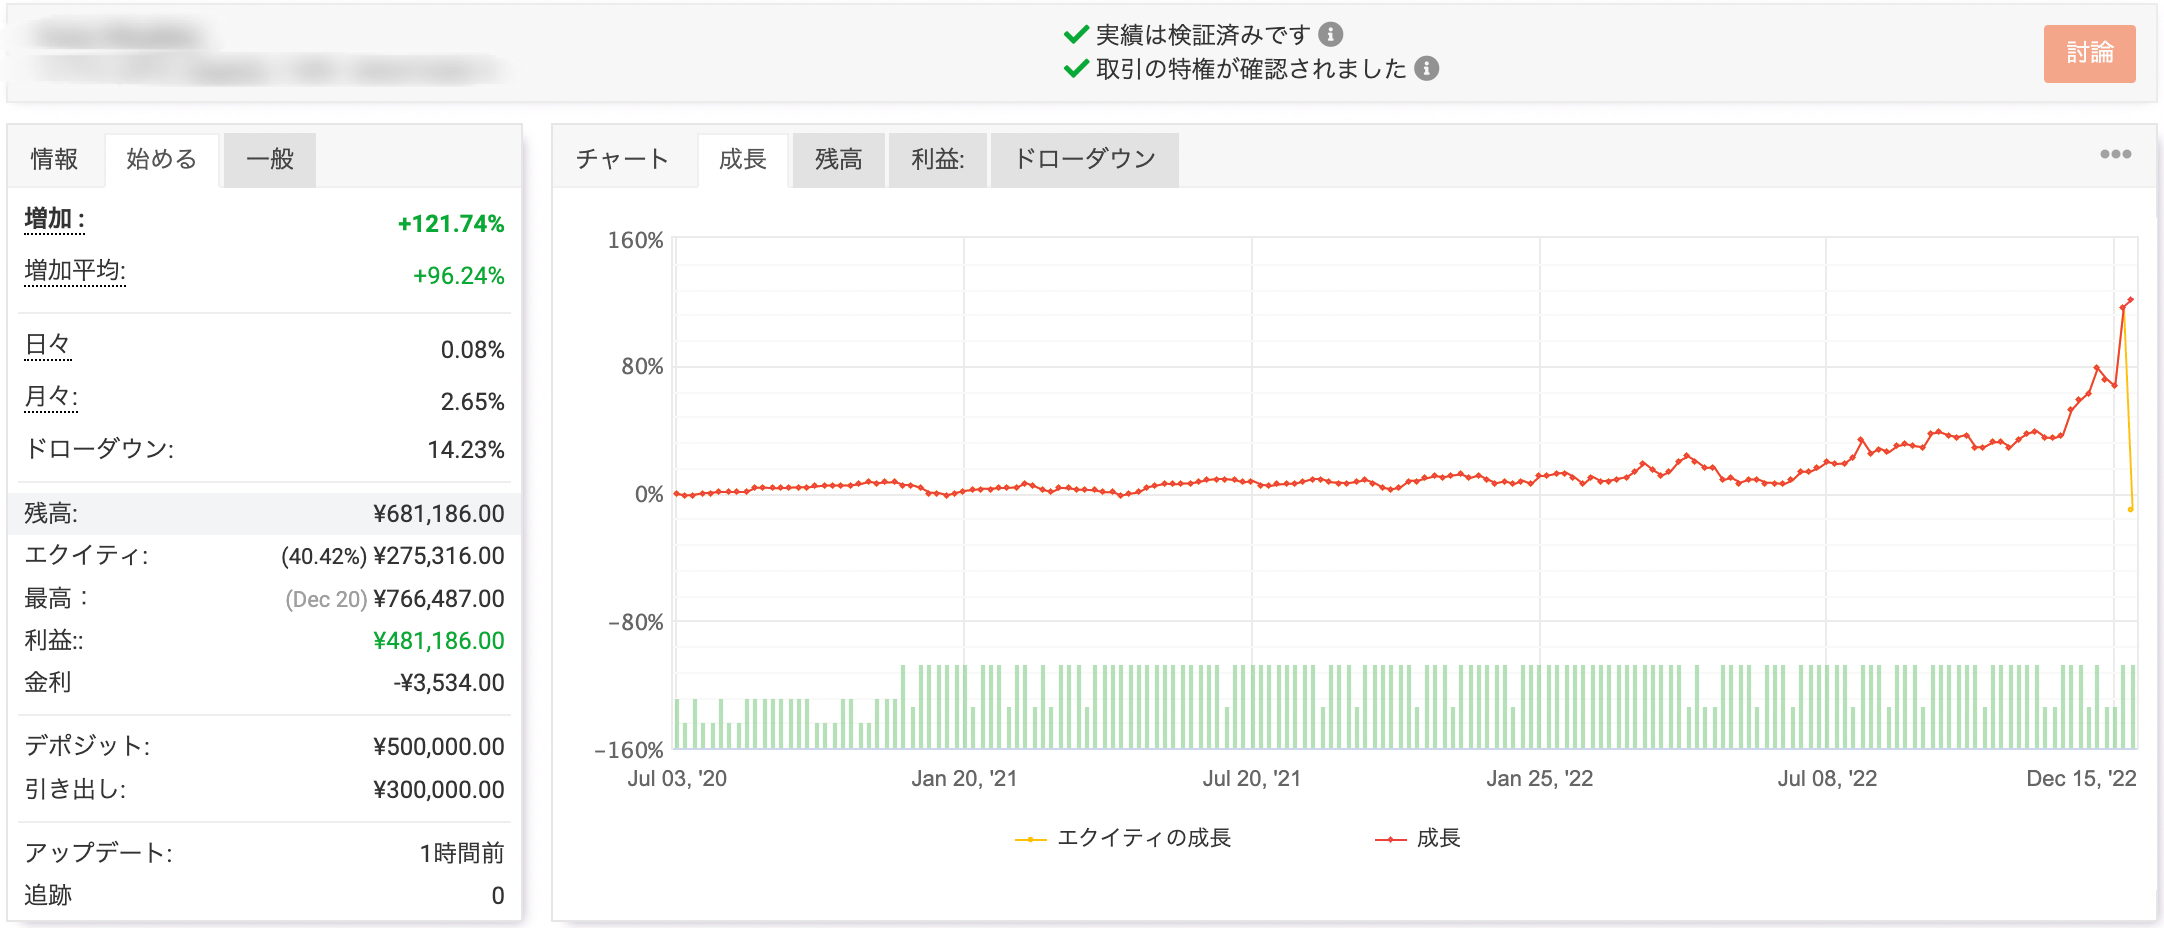Viewport: 2164px width, 928px height.
Task: Click the withdrawal value ¥300,000.00
Action: tap(439, 790)
